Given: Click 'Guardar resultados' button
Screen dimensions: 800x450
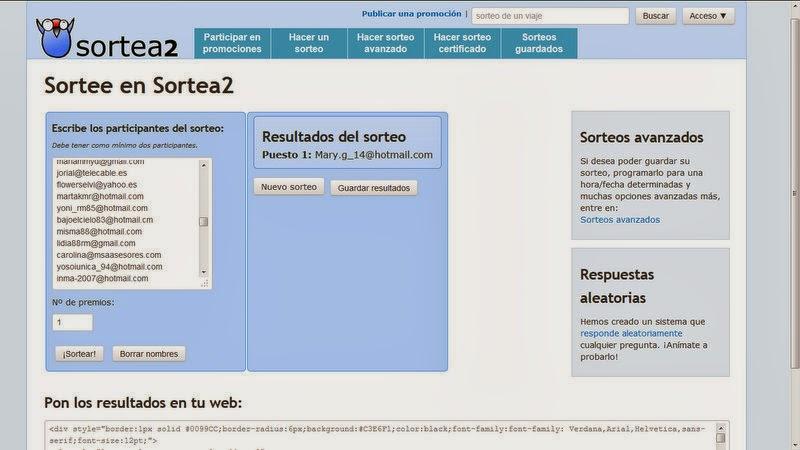Looking at the screenshot, I should pyautogui.click(x=374, y=188).
